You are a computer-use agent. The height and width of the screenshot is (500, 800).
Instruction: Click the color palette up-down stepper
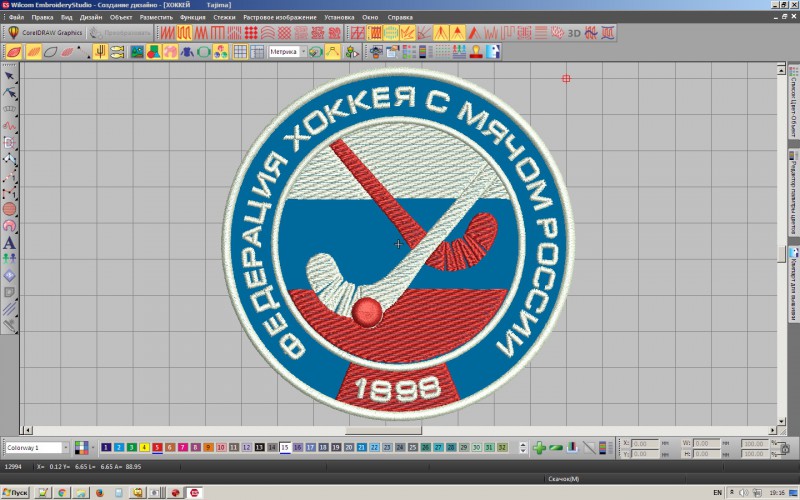(522, 447)
